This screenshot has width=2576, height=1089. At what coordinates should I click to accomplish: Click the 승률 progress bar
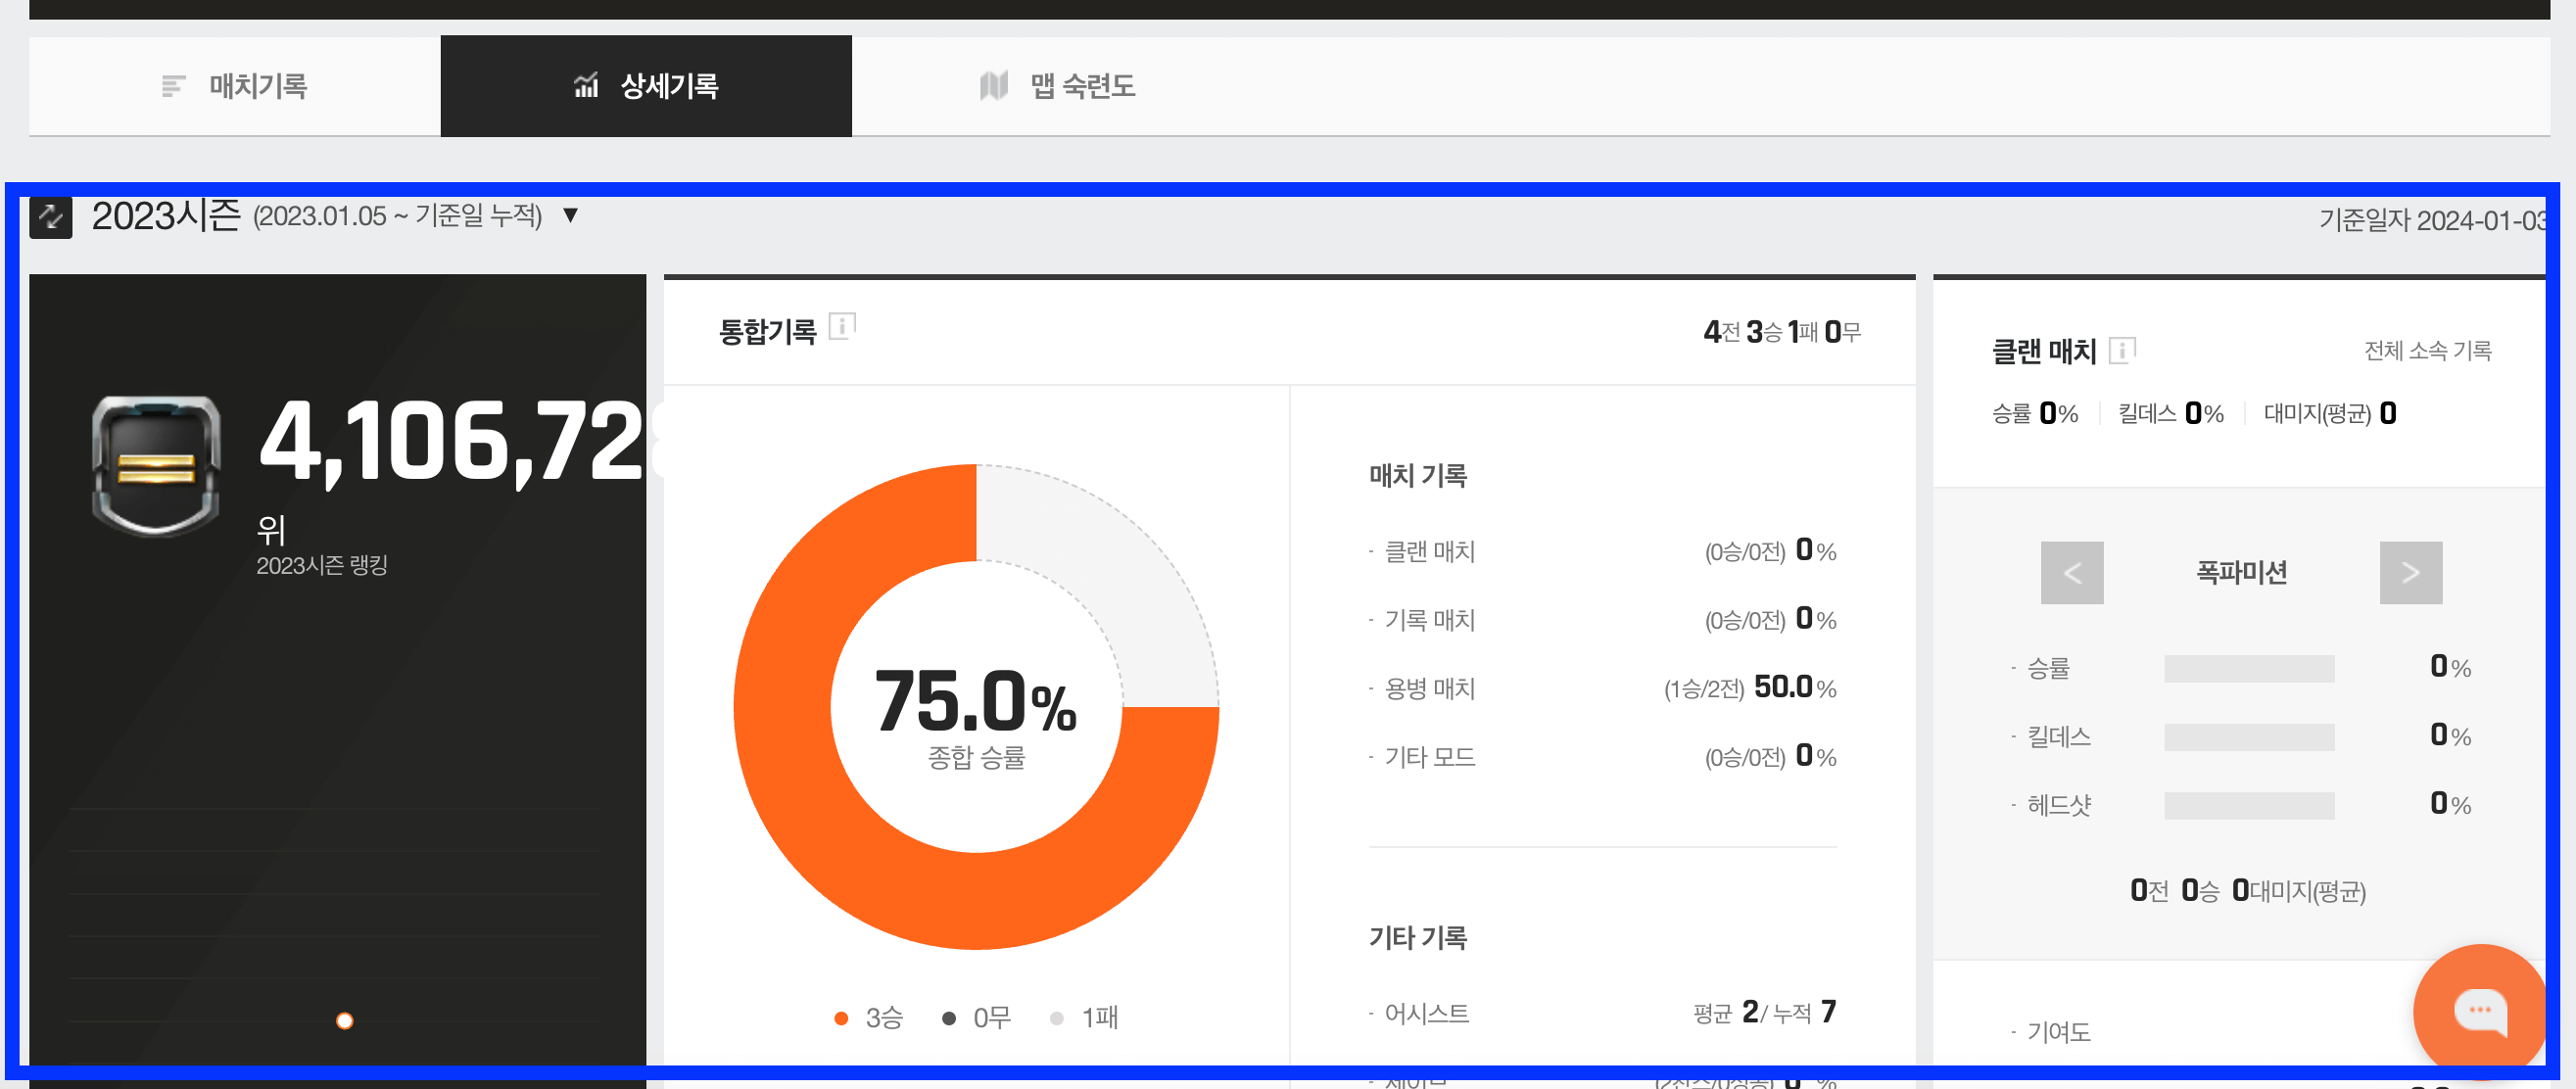2250,668
